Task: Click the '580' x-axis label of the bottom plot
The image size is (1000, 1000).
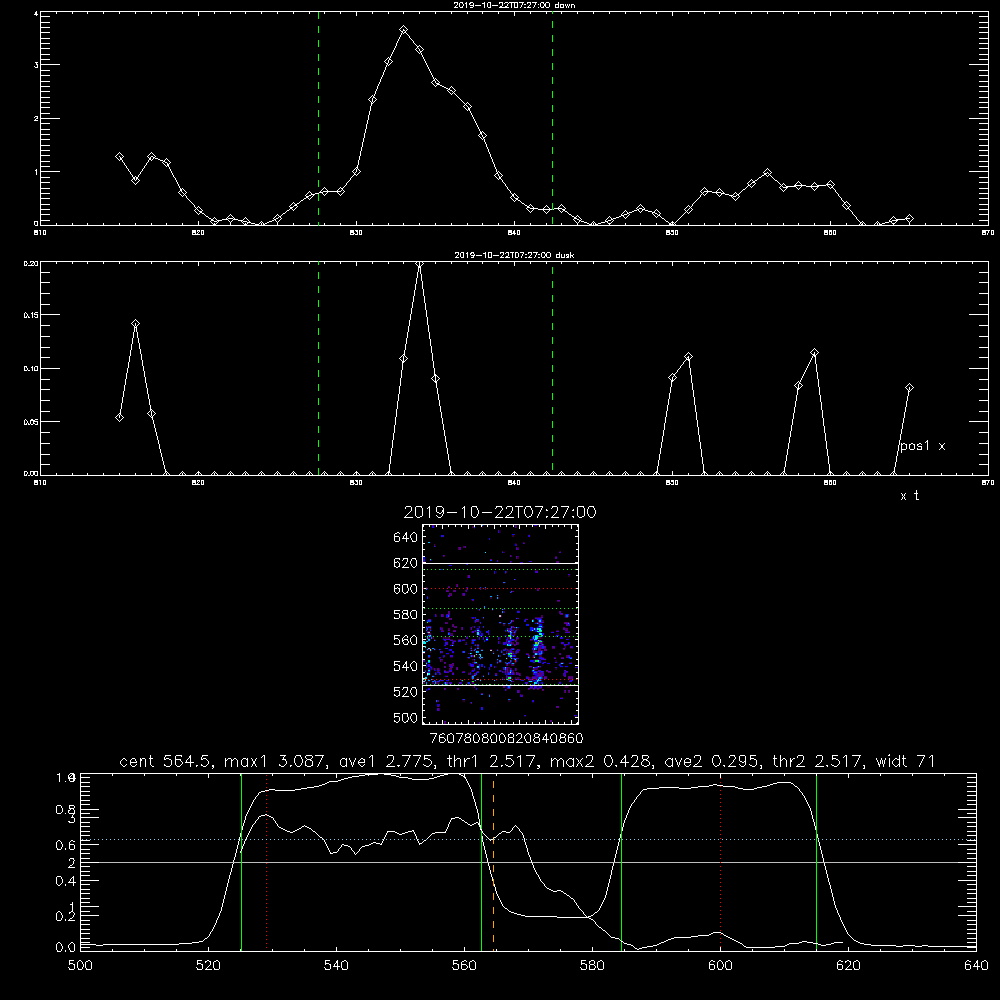Action: point(592,966)
